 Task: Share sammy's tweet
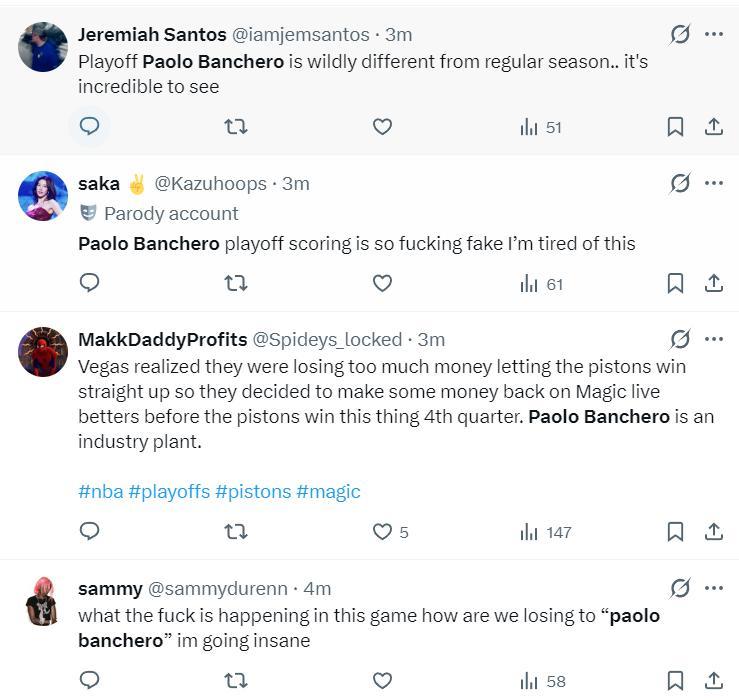[714, 681]
